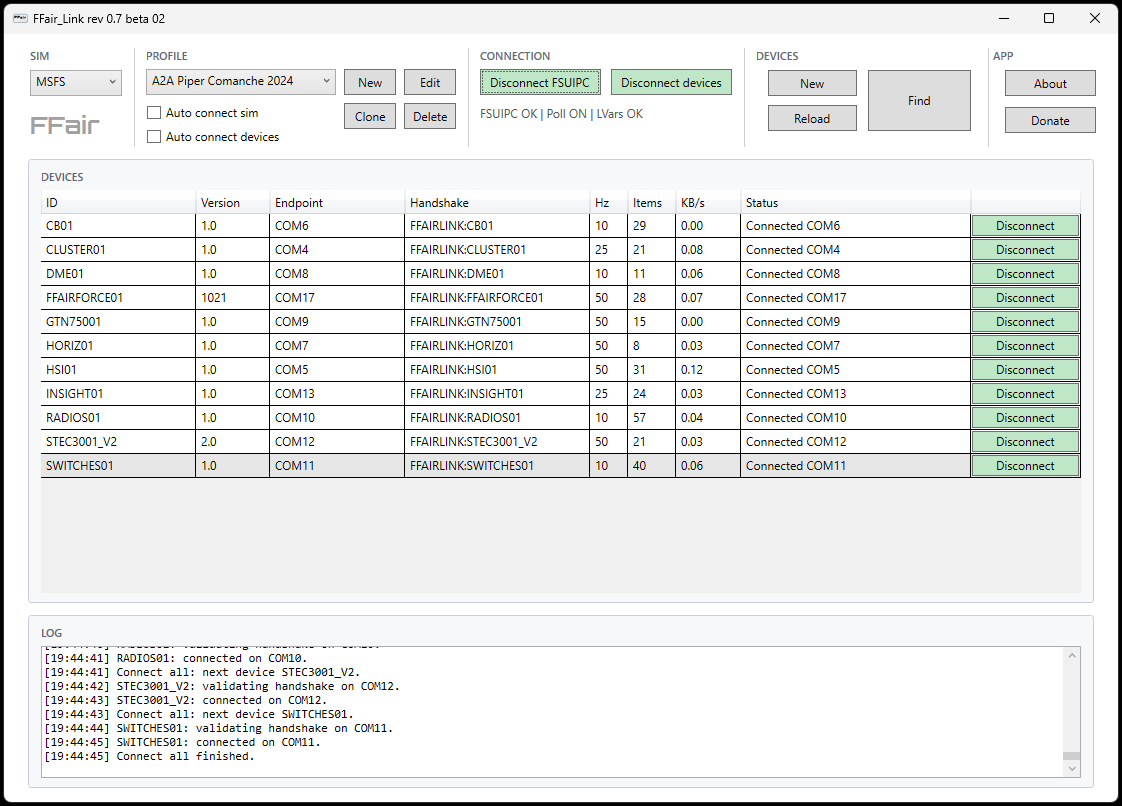1122x806 pixels.
Task: Select the HORIZ01 ID cell
Action: click(x=118, y=346)
